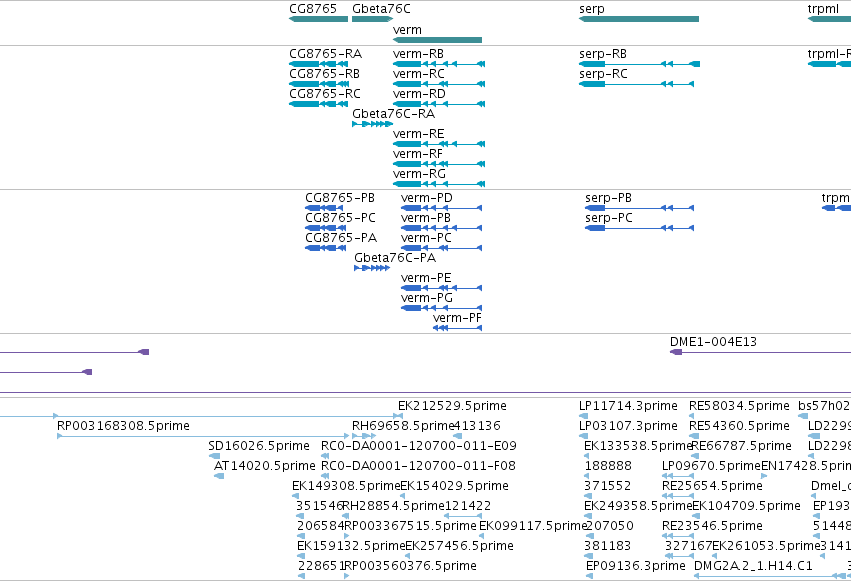Select transcript CG8765-RB
This screenshot has width=851, height=581.
(319, 84)
